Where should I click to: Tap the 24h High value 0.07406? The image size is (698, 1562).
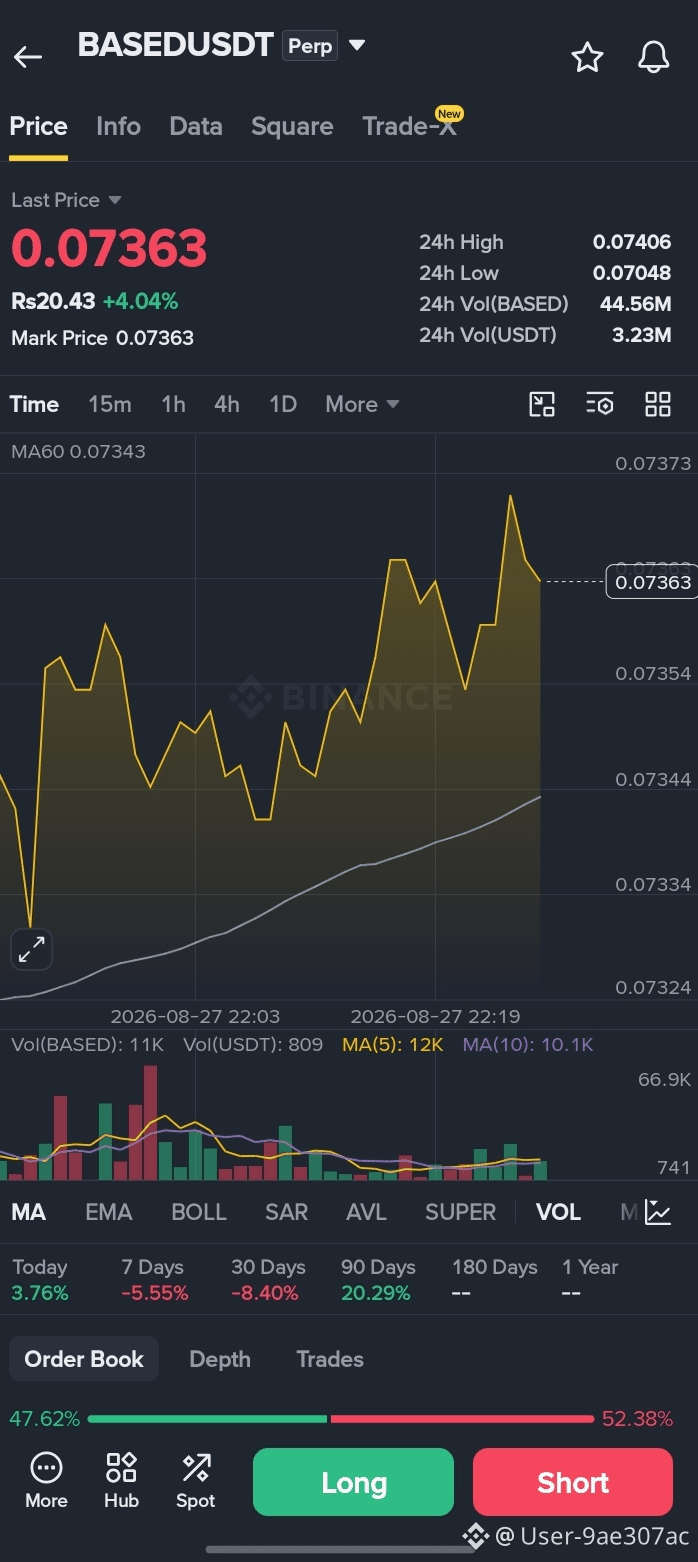[632, 242]
